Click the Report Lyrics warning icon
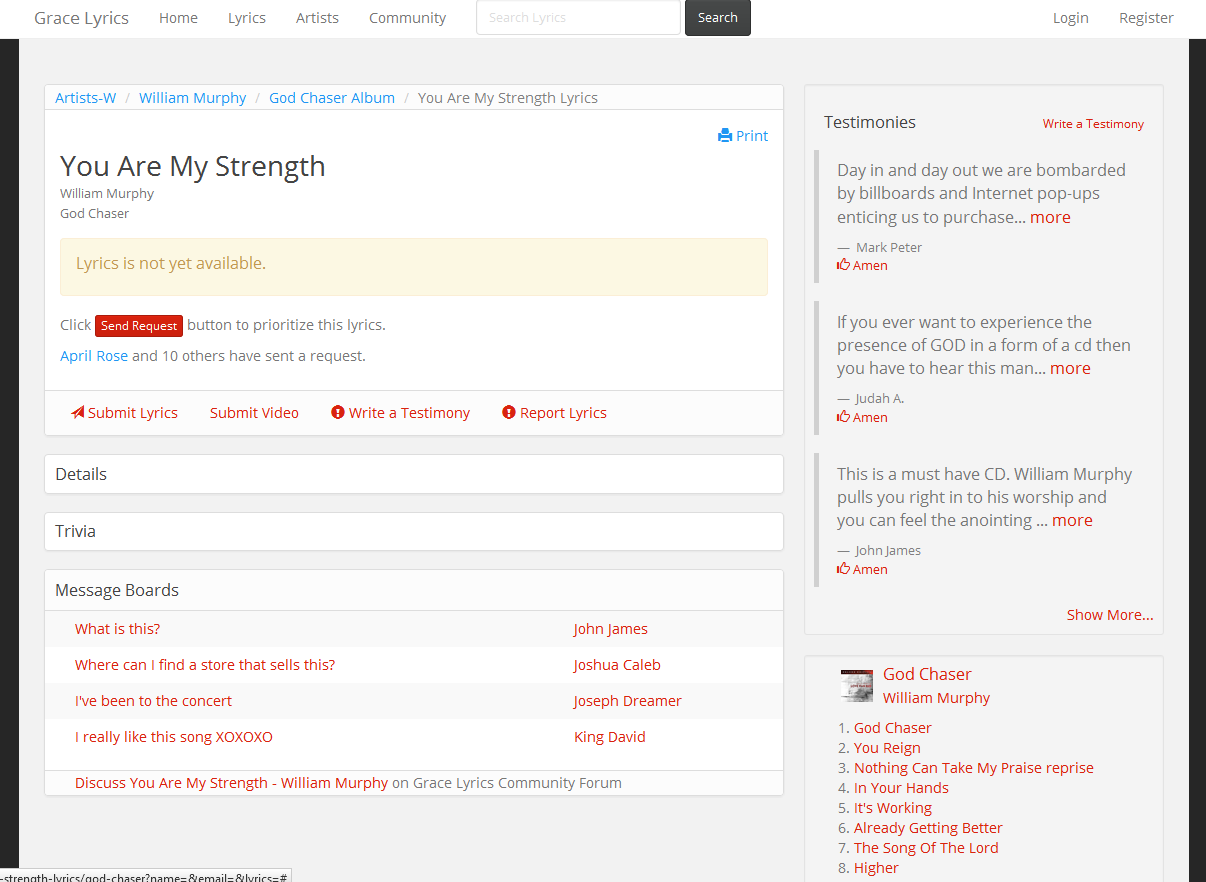Screen dimensions: 1206x882 click(x=509, y=413)
